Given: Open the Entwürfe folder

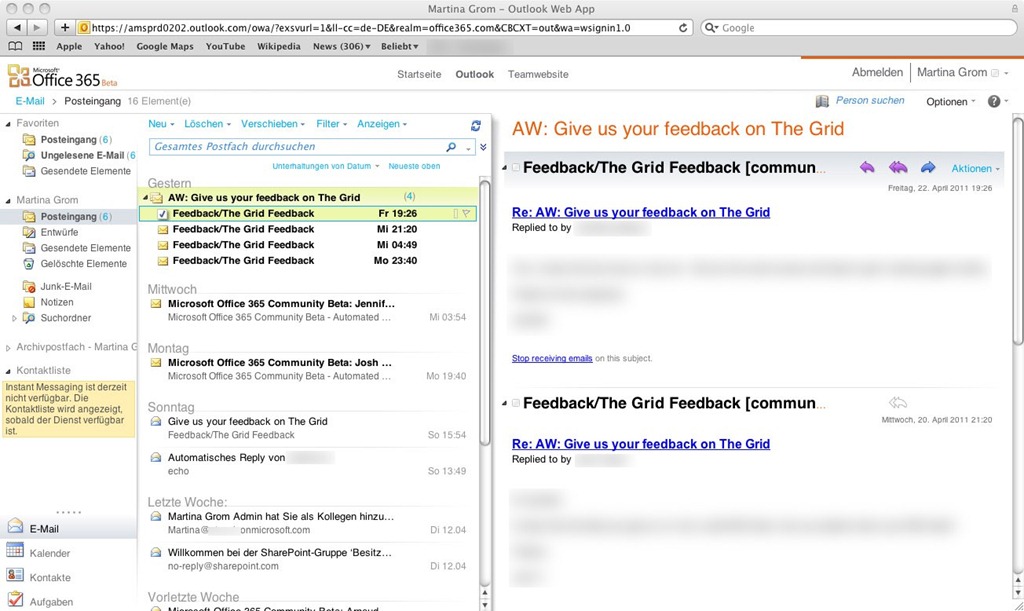Looking at the screenshot, I should 59,232.
